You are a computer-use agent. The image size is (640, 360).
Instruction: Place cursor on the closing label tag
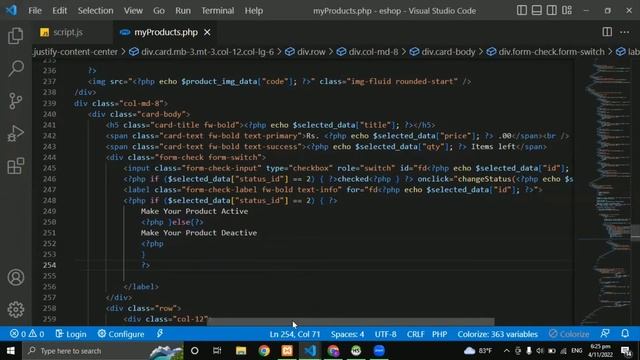pyautogui.click(x=141, y=287)
